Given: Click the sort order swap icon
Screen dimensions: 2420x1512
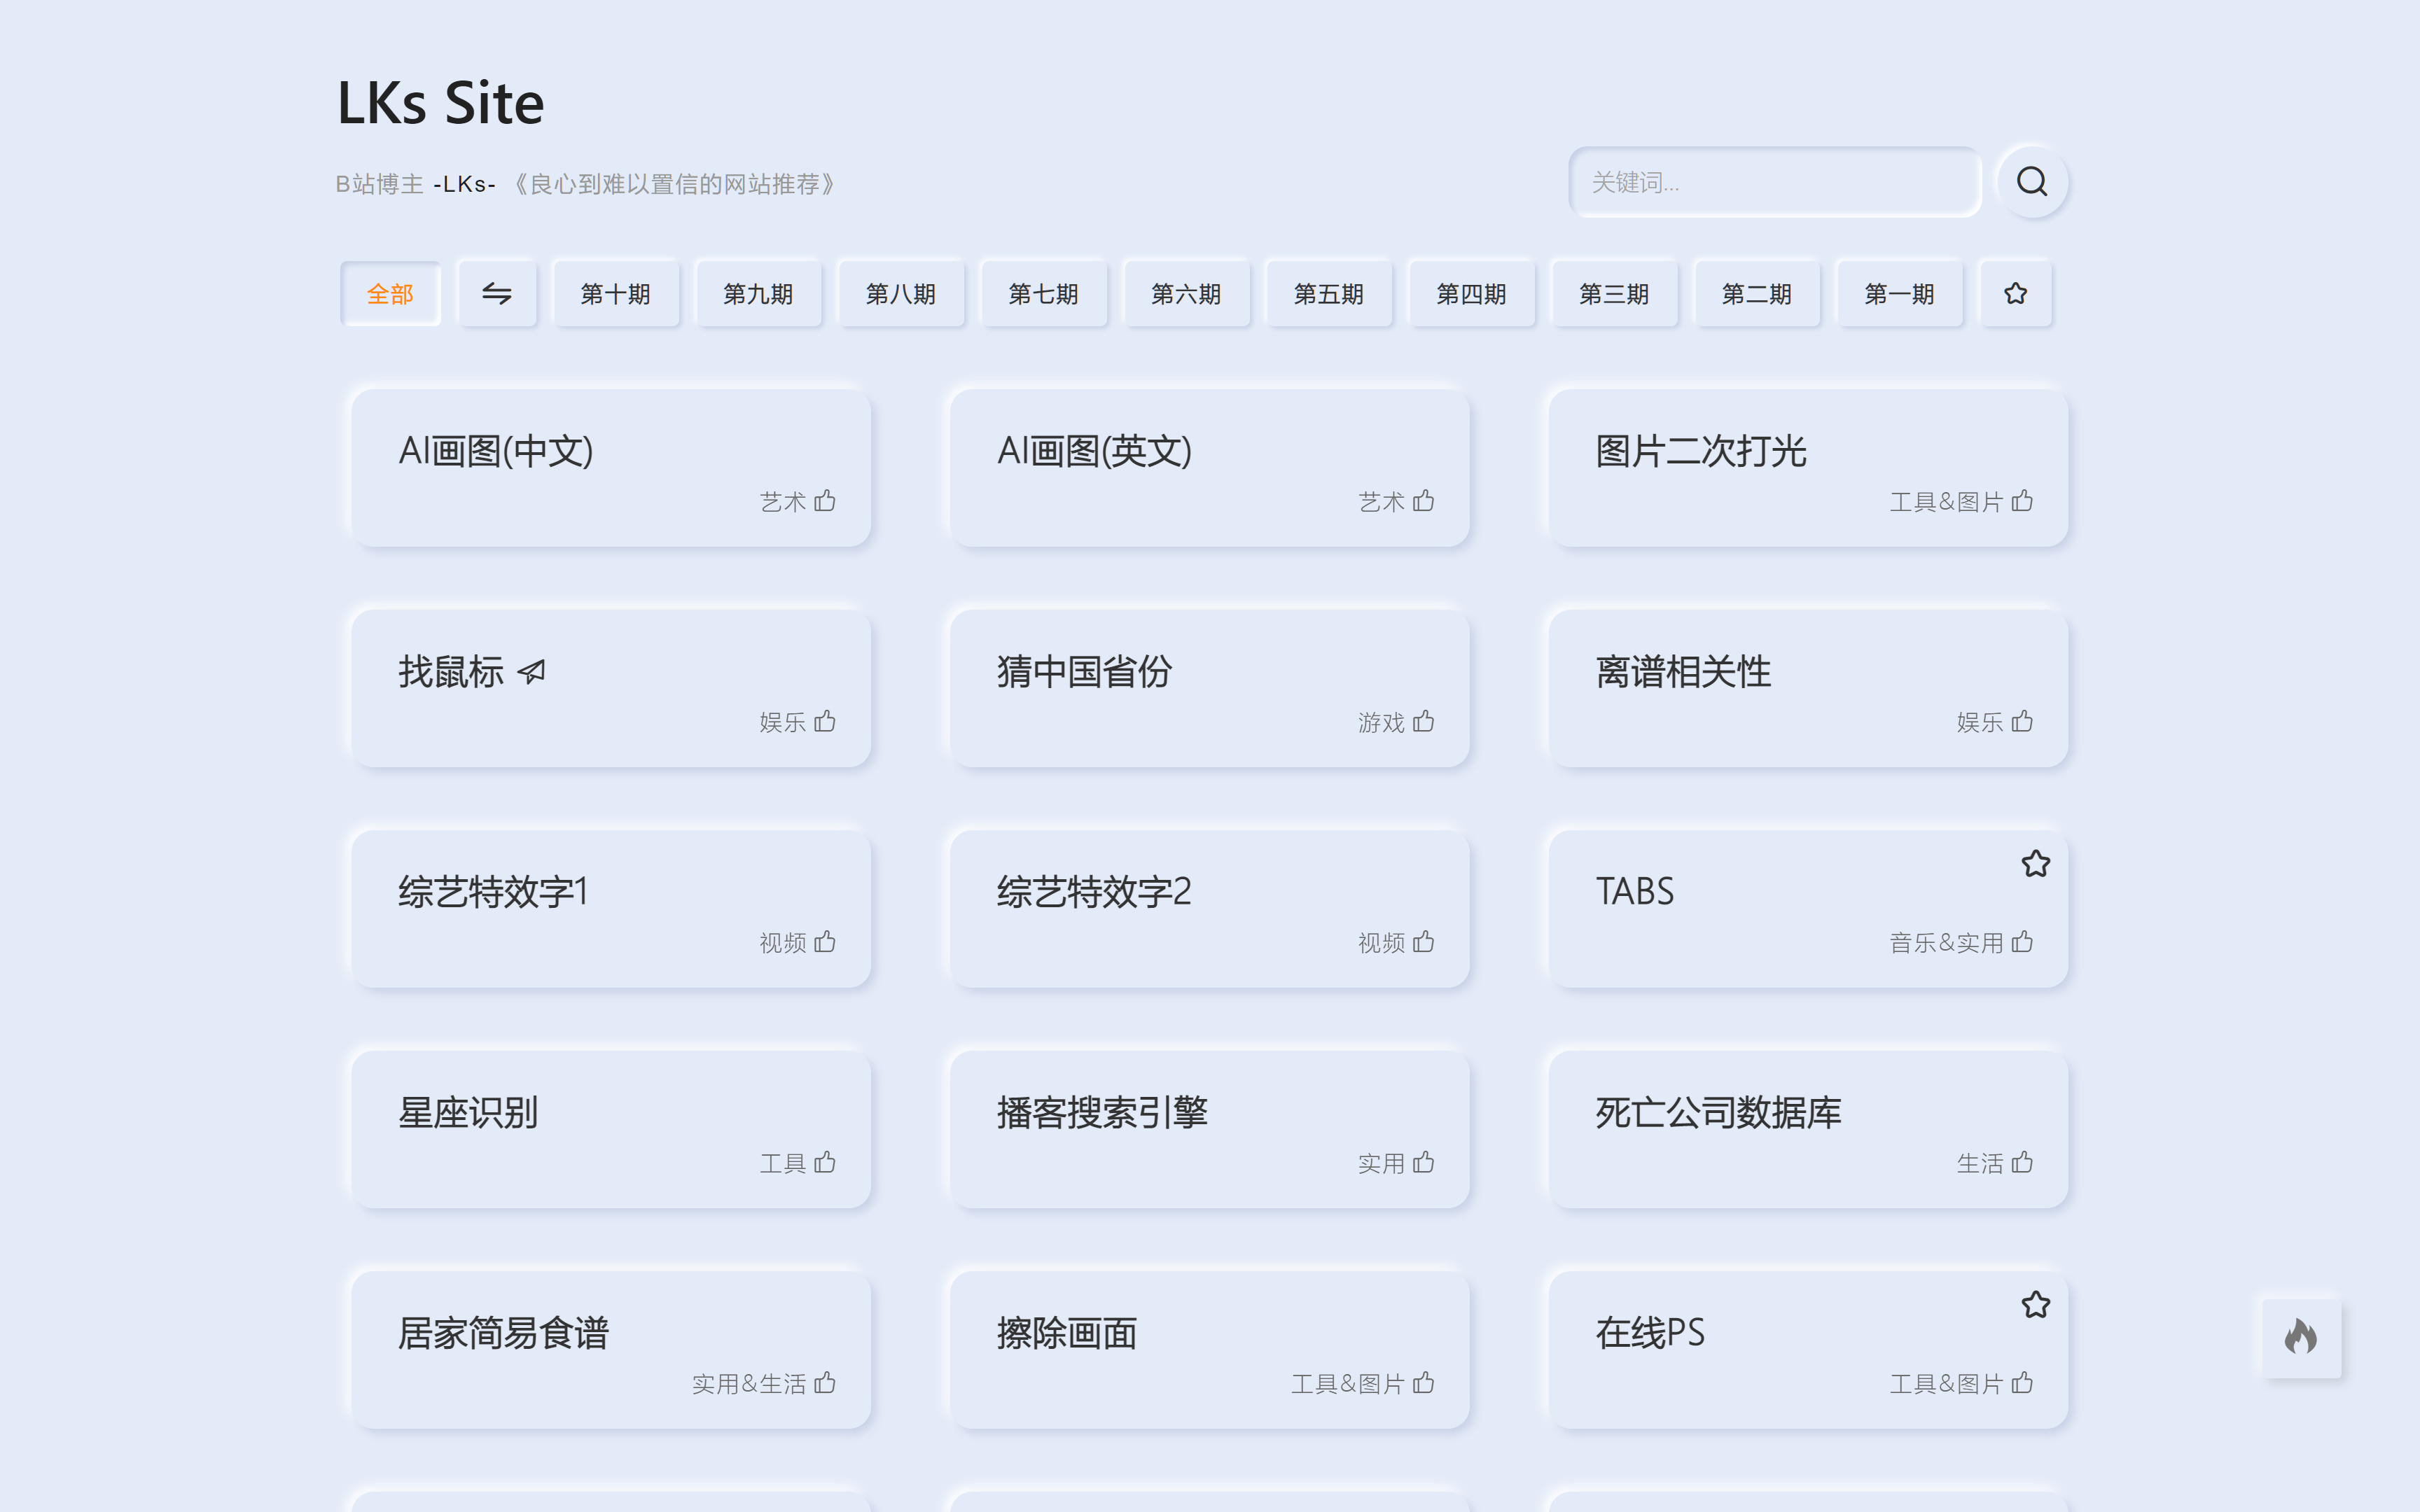Looking at the screenshot, I should point(498,293).
